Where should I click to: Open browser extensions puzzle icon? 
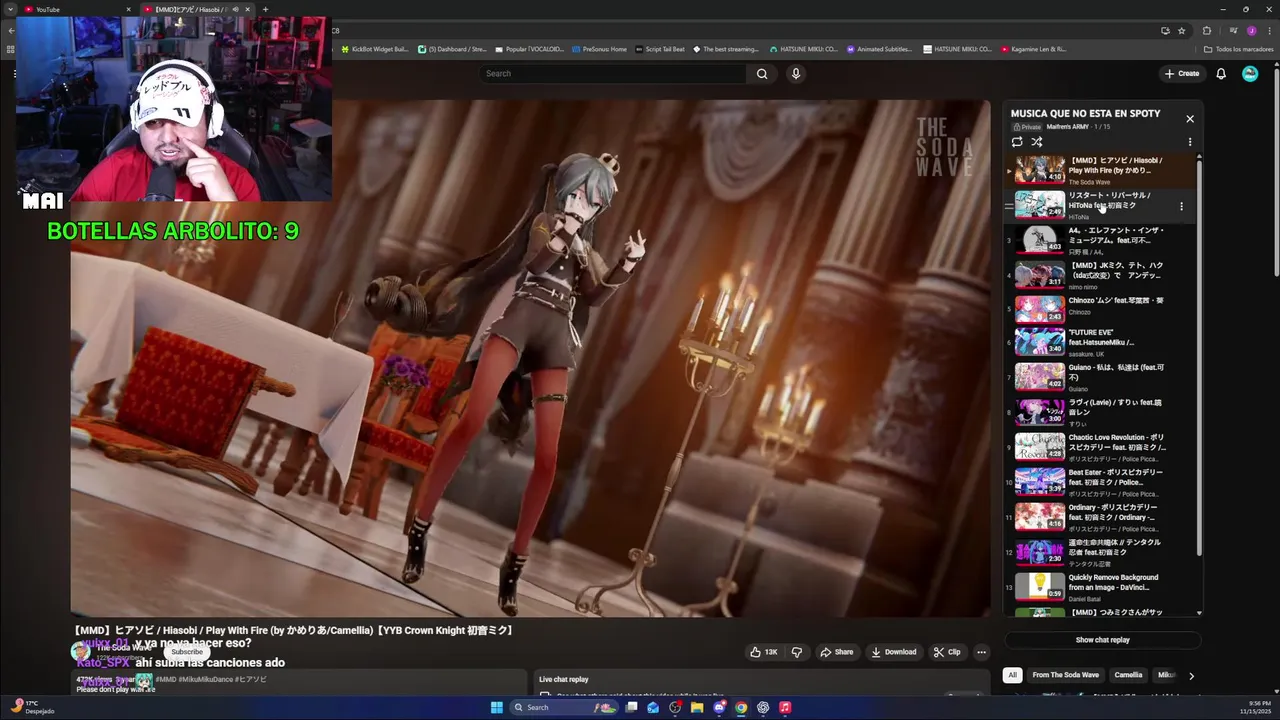[1207, 31]
